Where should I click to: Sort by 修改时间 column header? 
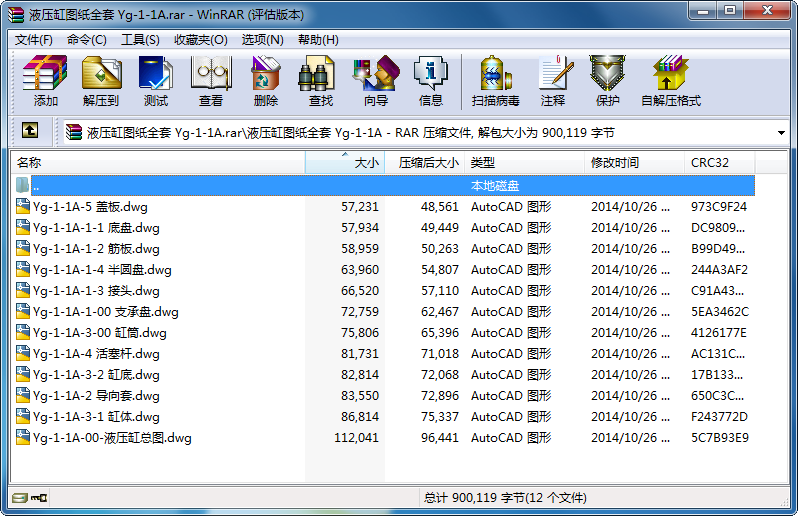(634, 163)
